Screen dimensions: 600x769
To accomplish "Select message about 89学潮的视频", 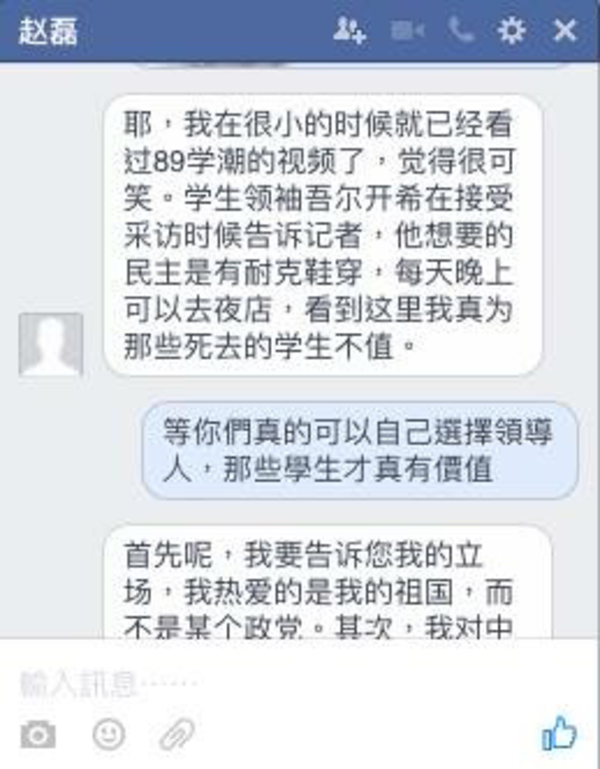I will pyautogui.click(x=323, y=235).
